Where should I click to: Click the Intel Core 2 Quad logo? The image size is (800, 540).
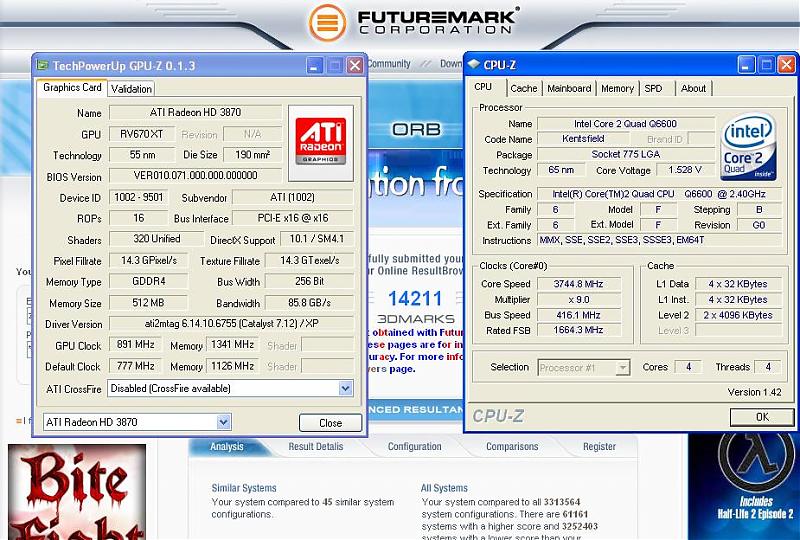click(748, 147)
